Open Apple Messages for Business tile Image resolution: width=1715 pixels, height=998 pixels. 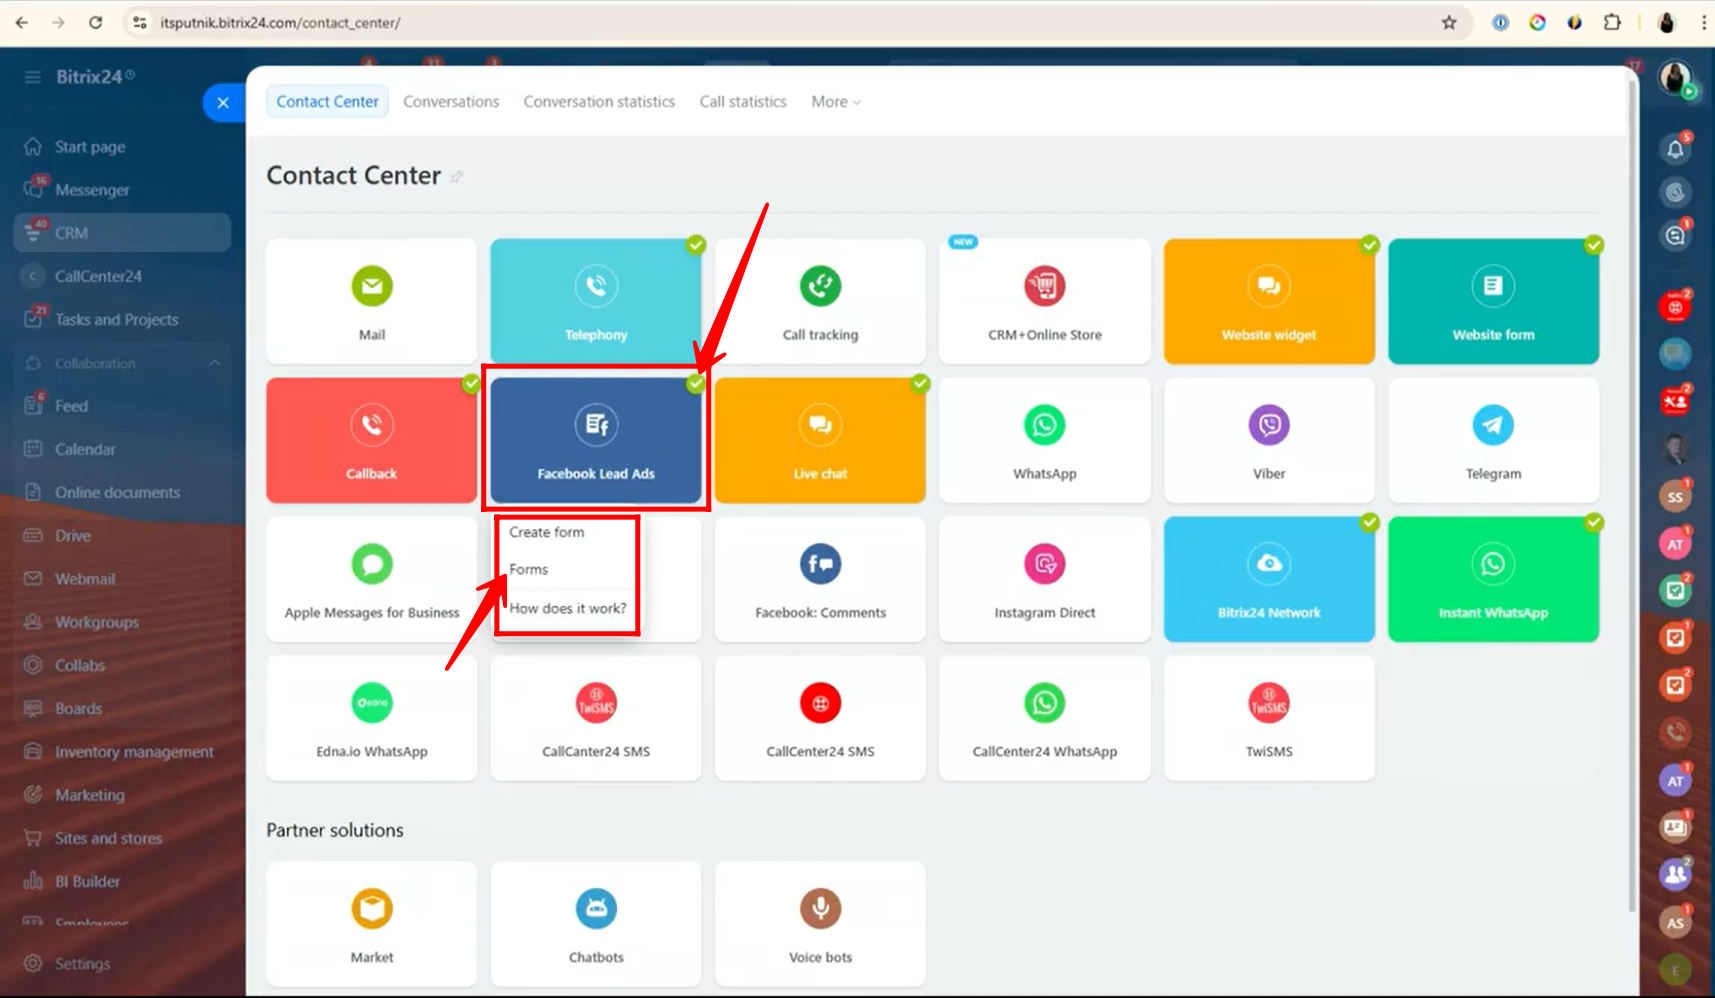pos(371,579)
